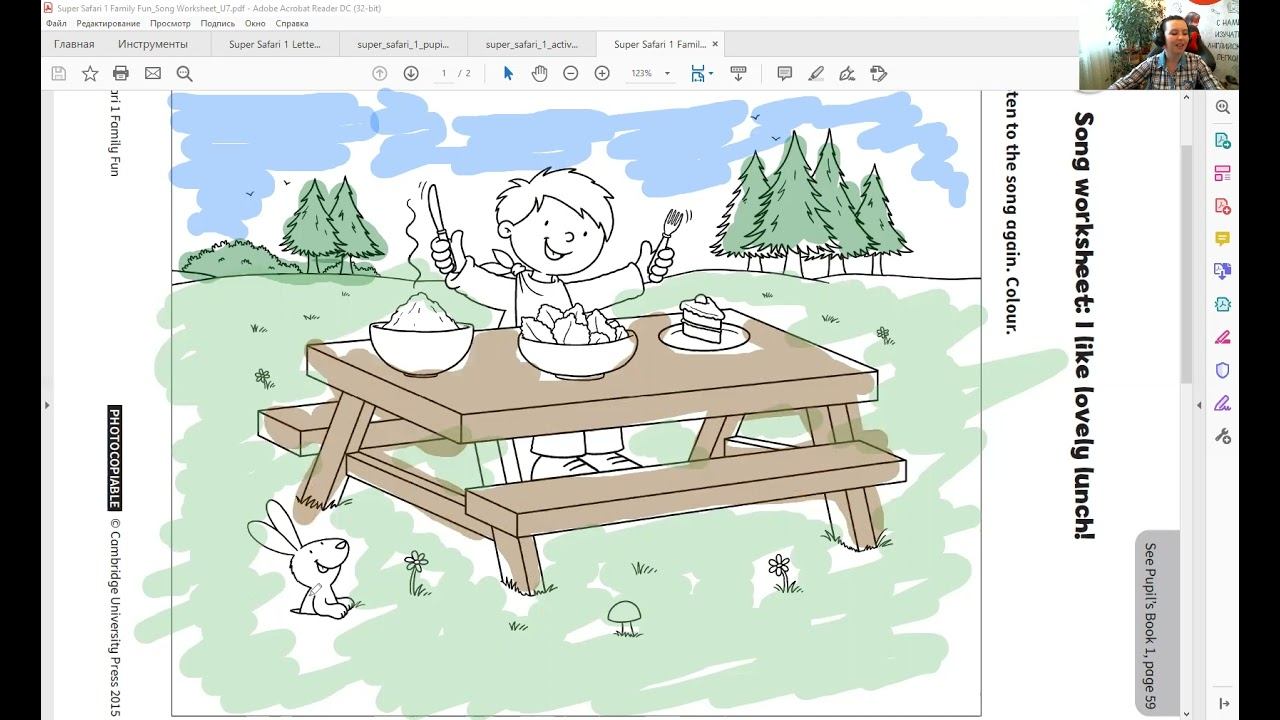Open the Справка menu
Image resolution: width=1280 pixels, height=720 pixels.
click(291, 23)
